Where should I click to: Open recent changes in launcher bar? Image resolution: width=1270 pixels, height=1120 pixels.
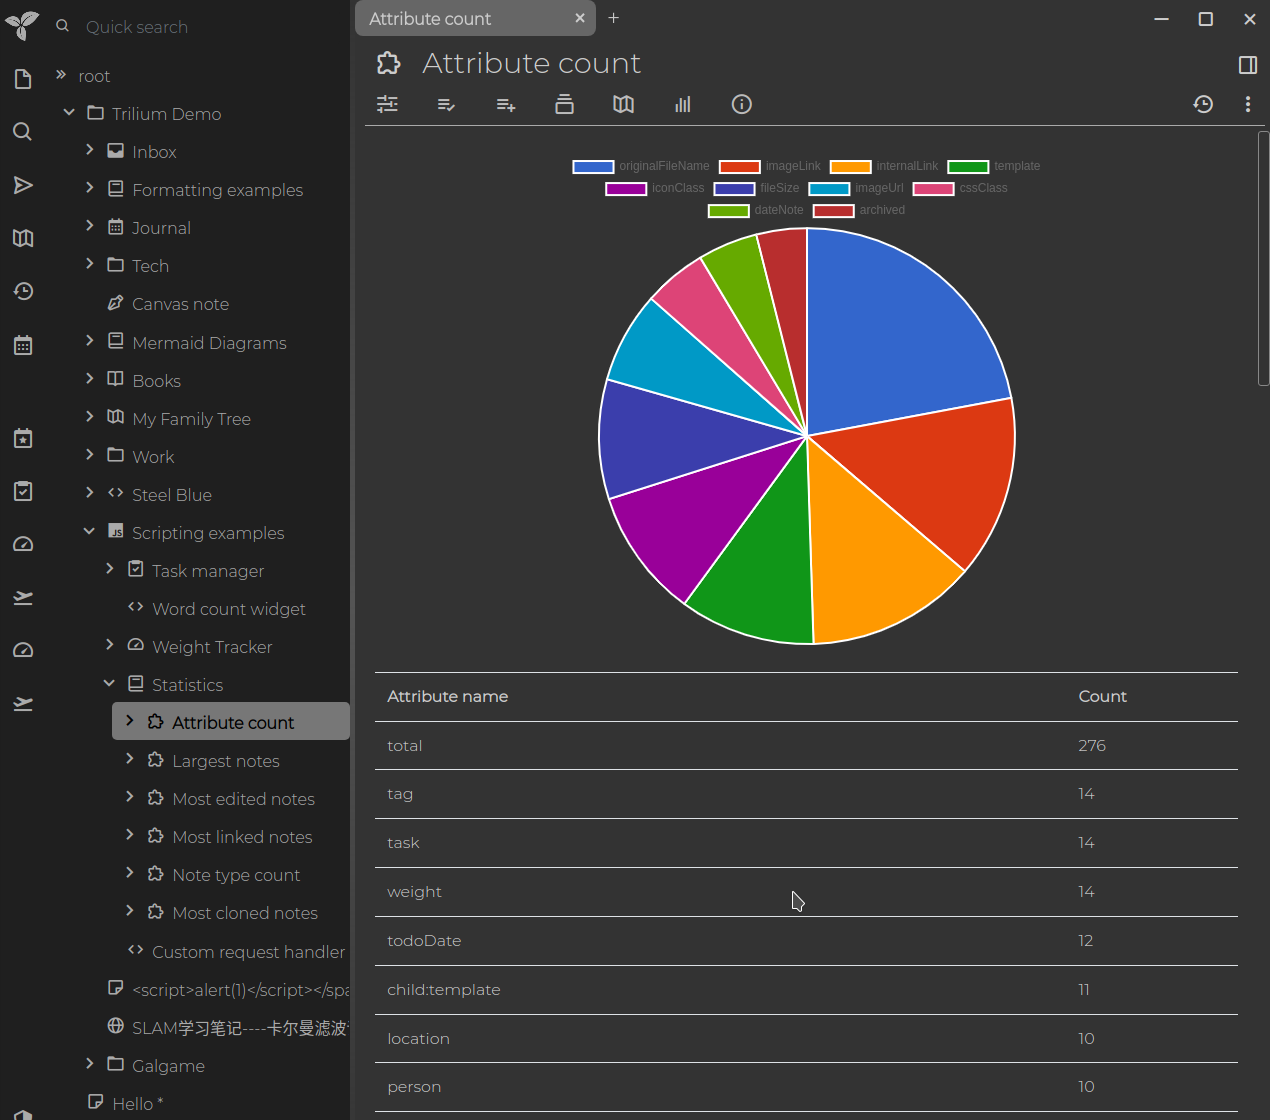click(23, 291)
